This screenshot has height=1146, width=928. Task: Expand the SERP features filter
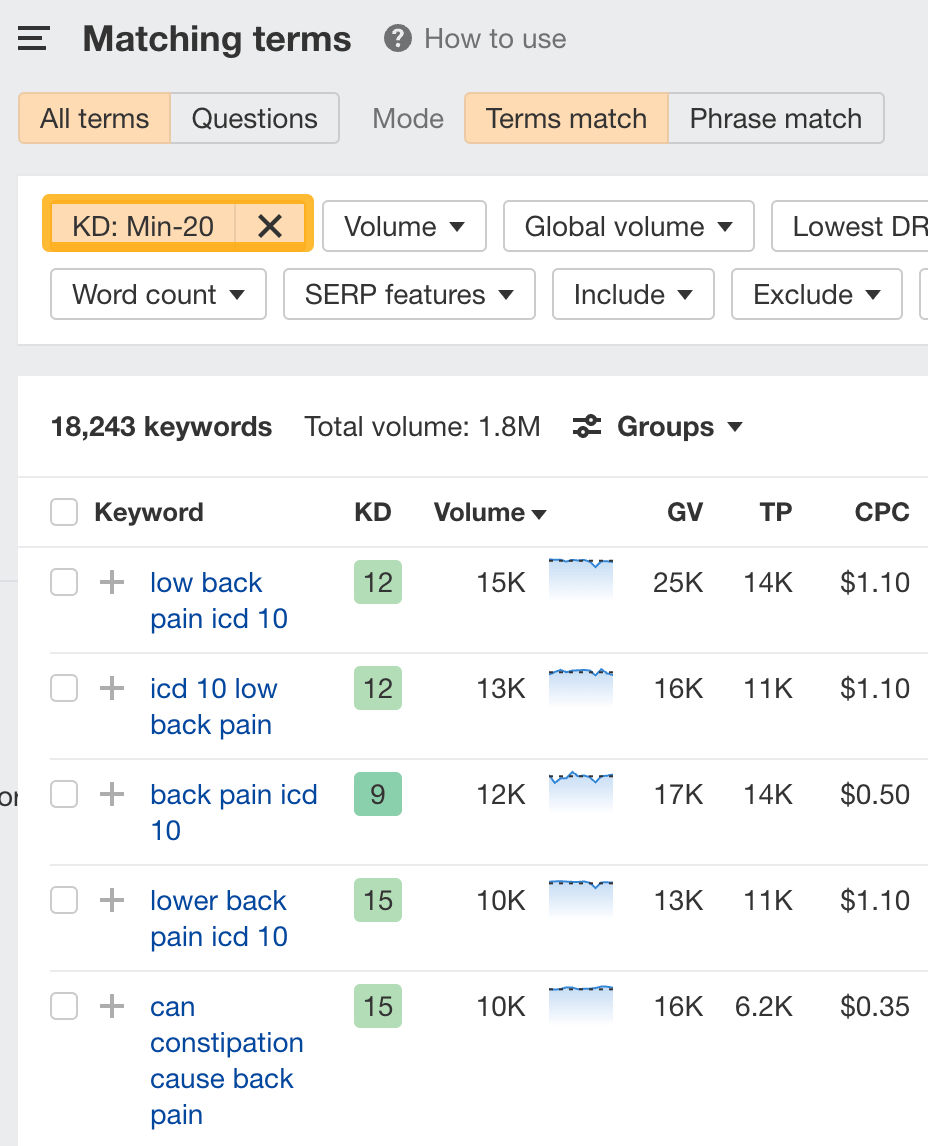coord(409,294)
